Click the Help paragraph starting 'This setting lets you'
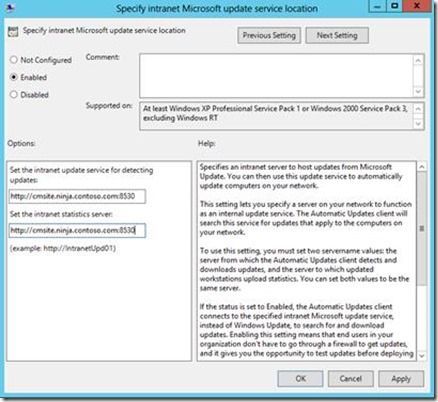This screenshot has height=402, width=438. [306, 218]
